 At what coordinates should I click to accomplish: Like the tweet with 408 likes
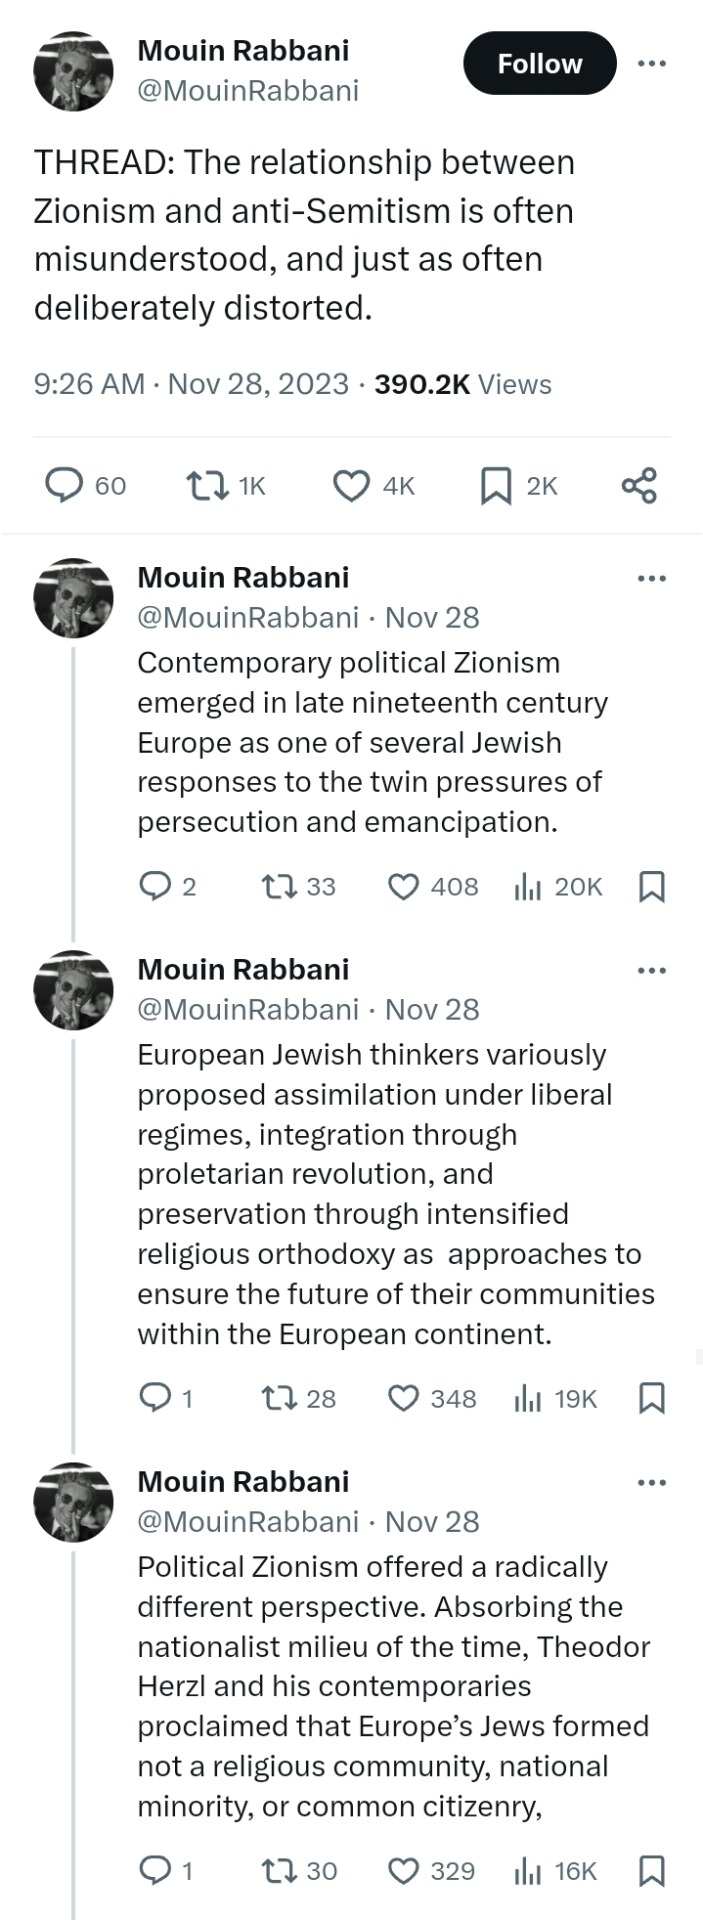[403, 886]
